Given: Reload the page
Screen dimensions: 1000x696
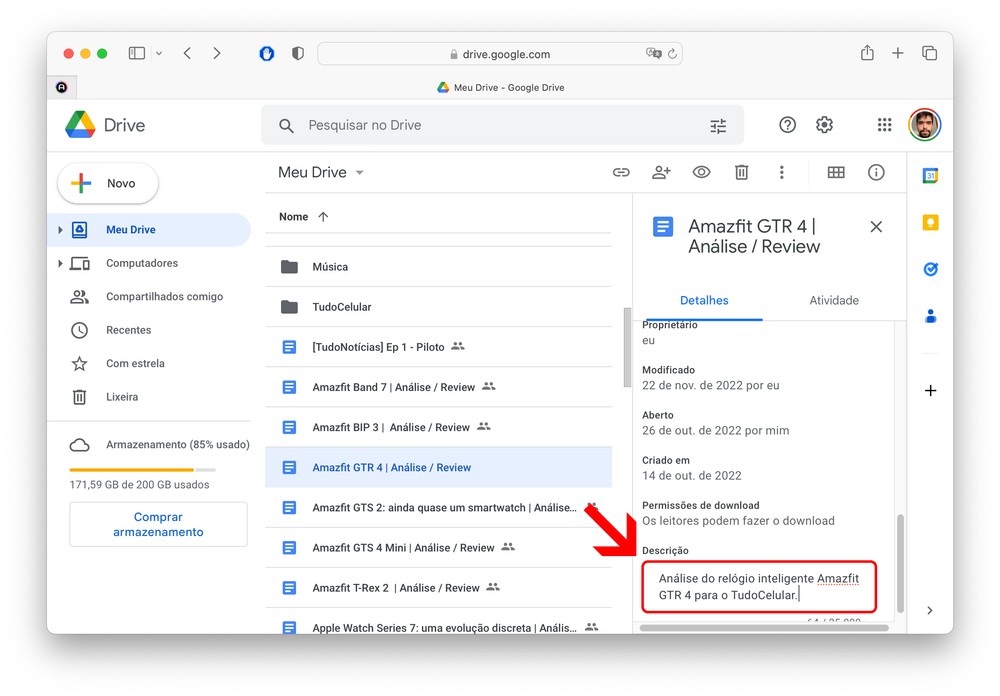Looking at the screenshot, I should point(672,54).
